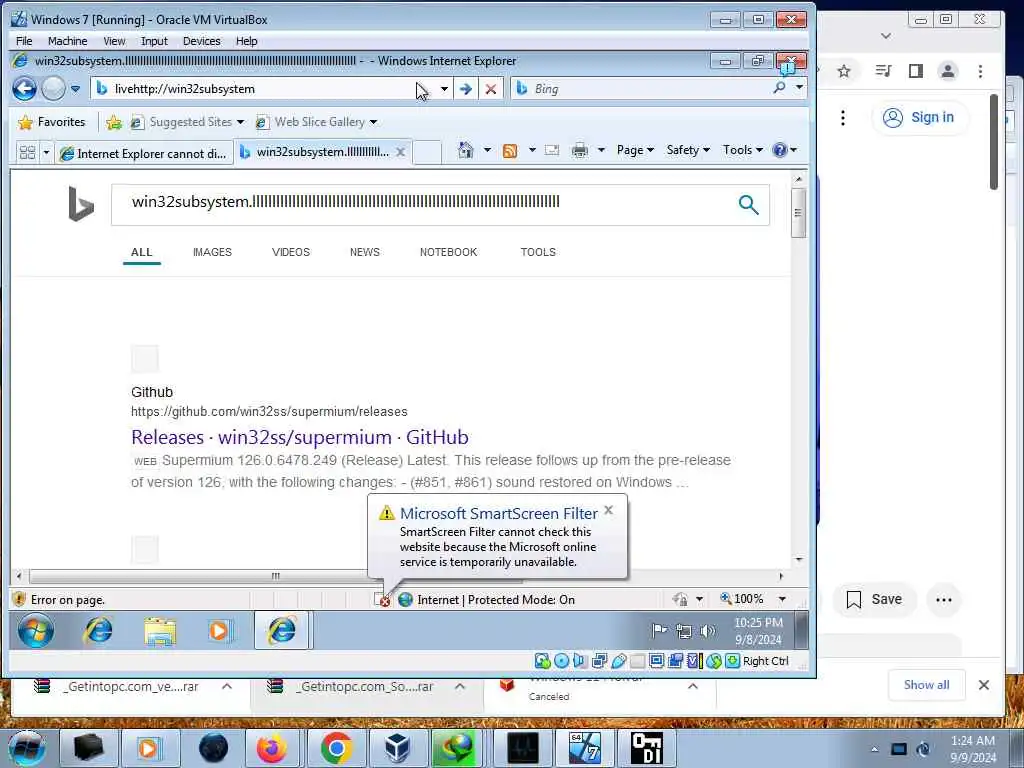This screenshot has height=768, width=1024.
Task: Click the IE Back navigation button
Action: [24, 88]
